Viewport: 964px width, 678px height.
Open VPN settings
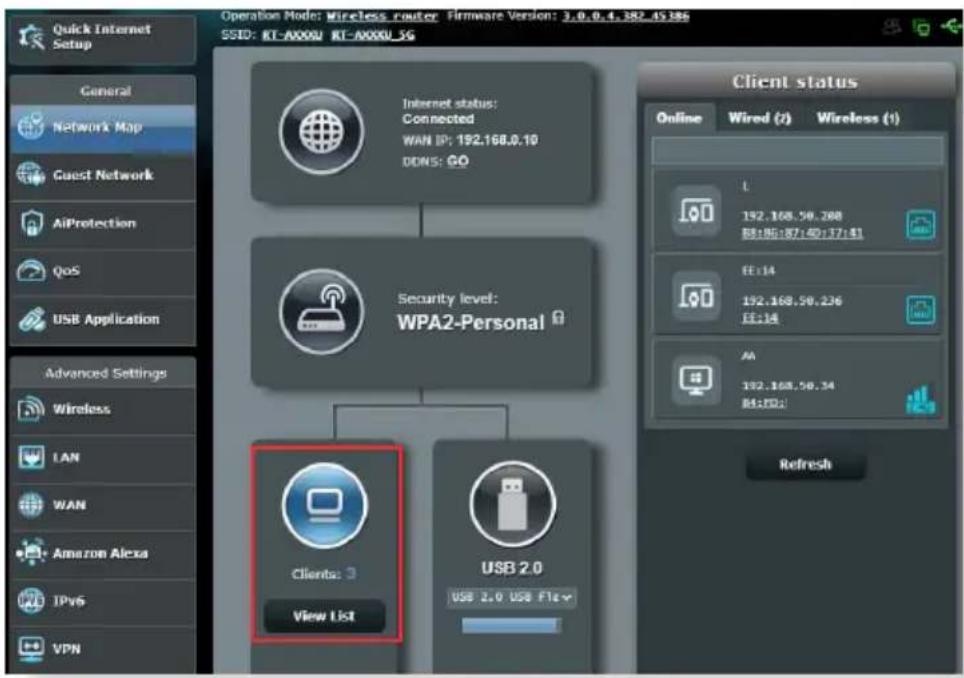(103, 650)
